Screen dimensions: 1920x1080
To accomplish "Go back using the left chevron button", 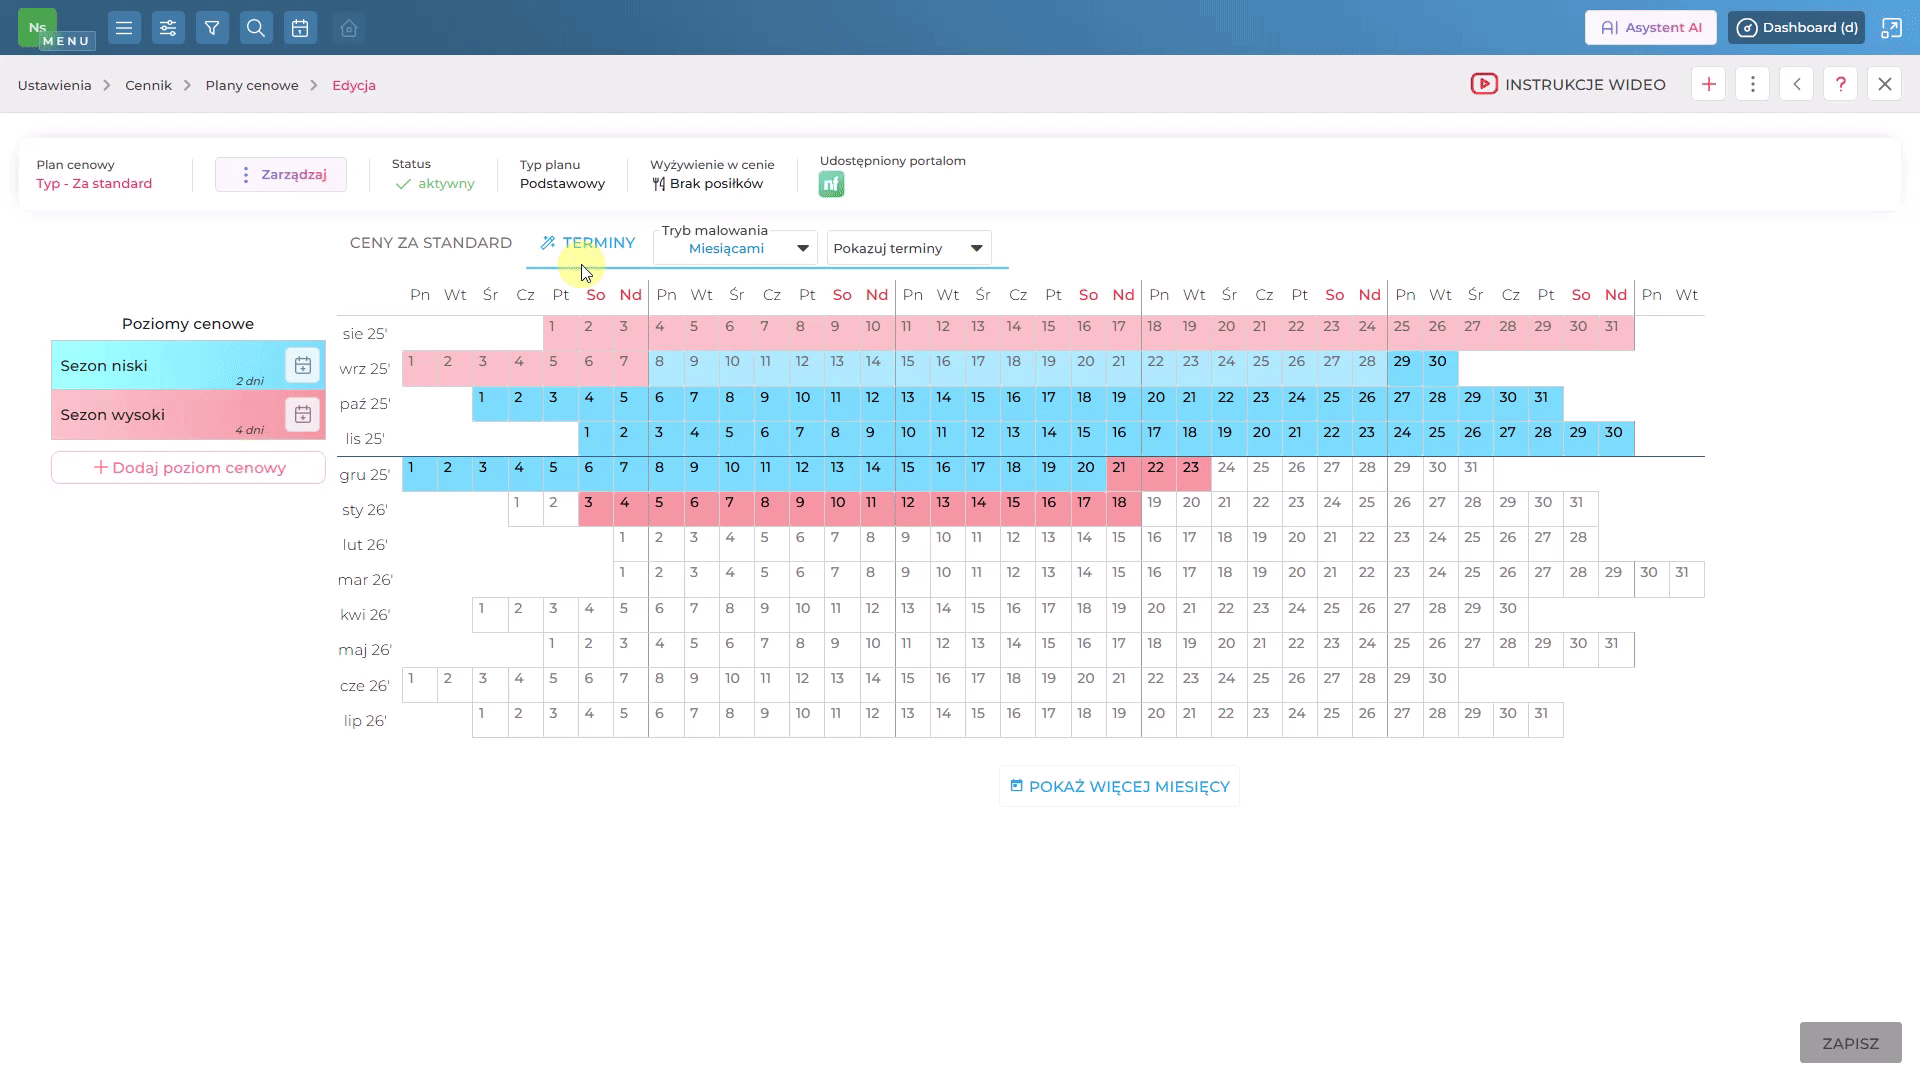I will click(1797, 85).
